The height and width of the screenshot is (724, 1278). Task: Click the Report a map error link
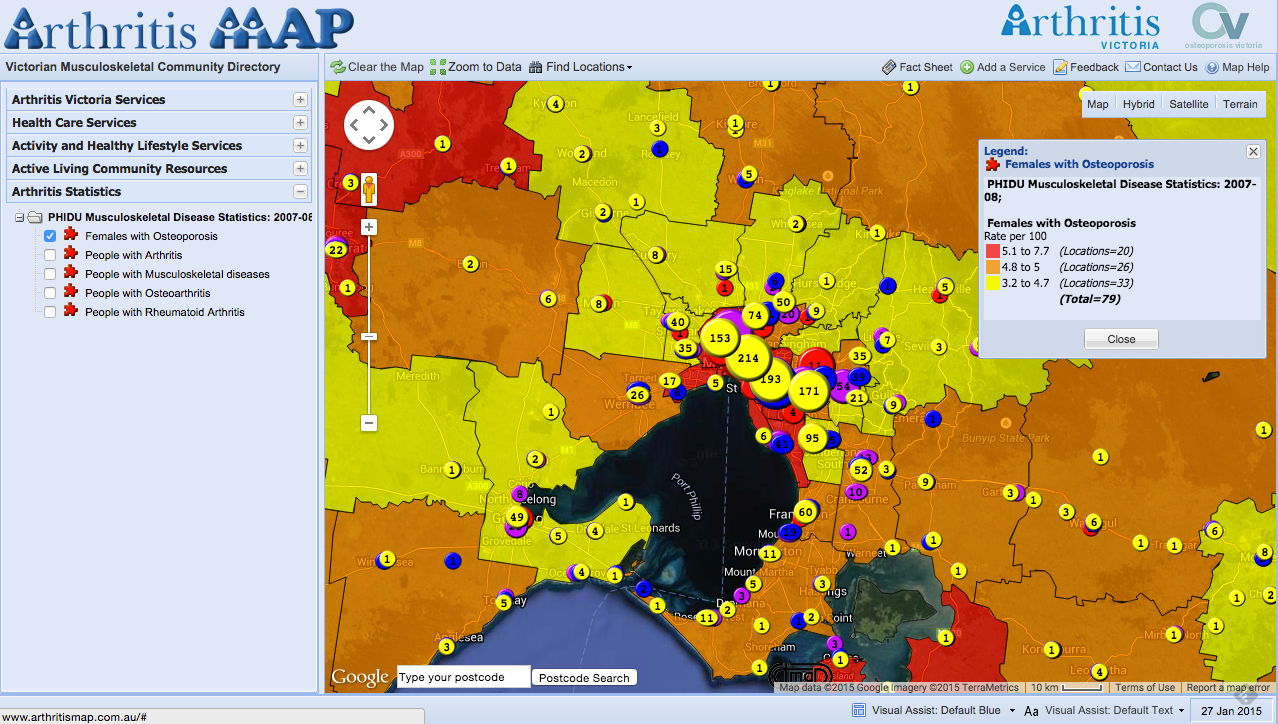pos(1229,688)
